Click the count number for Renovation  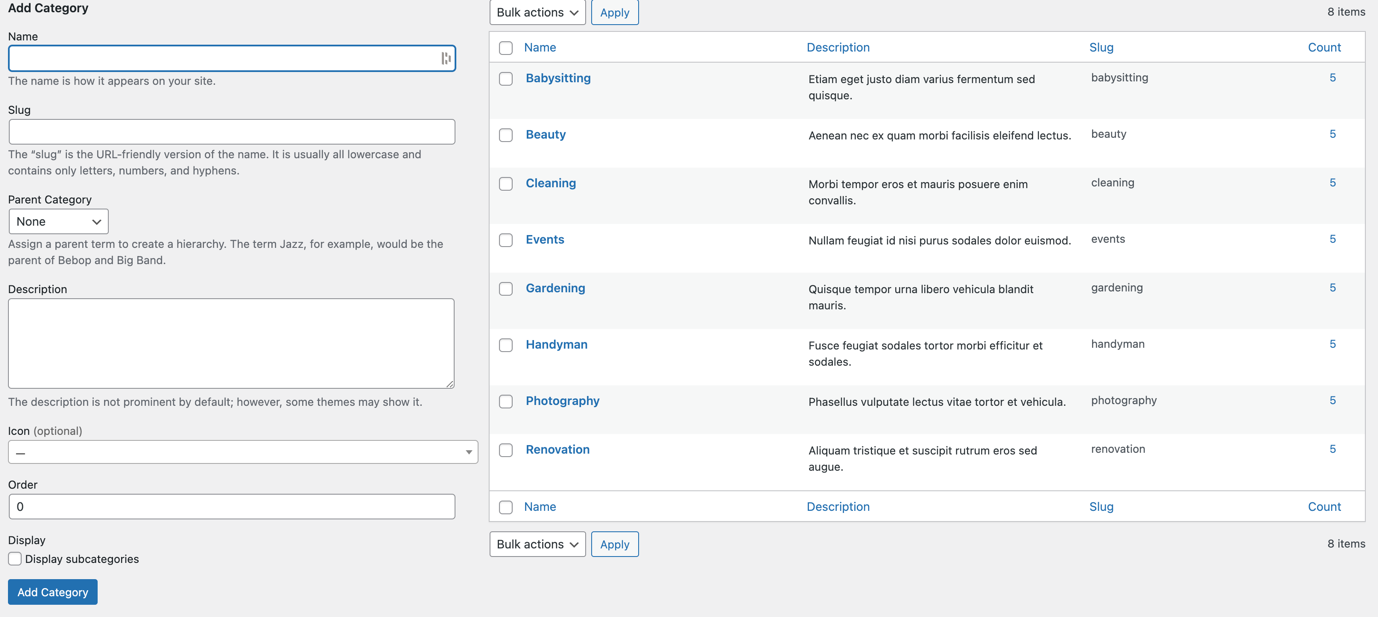coord(1332,450)
